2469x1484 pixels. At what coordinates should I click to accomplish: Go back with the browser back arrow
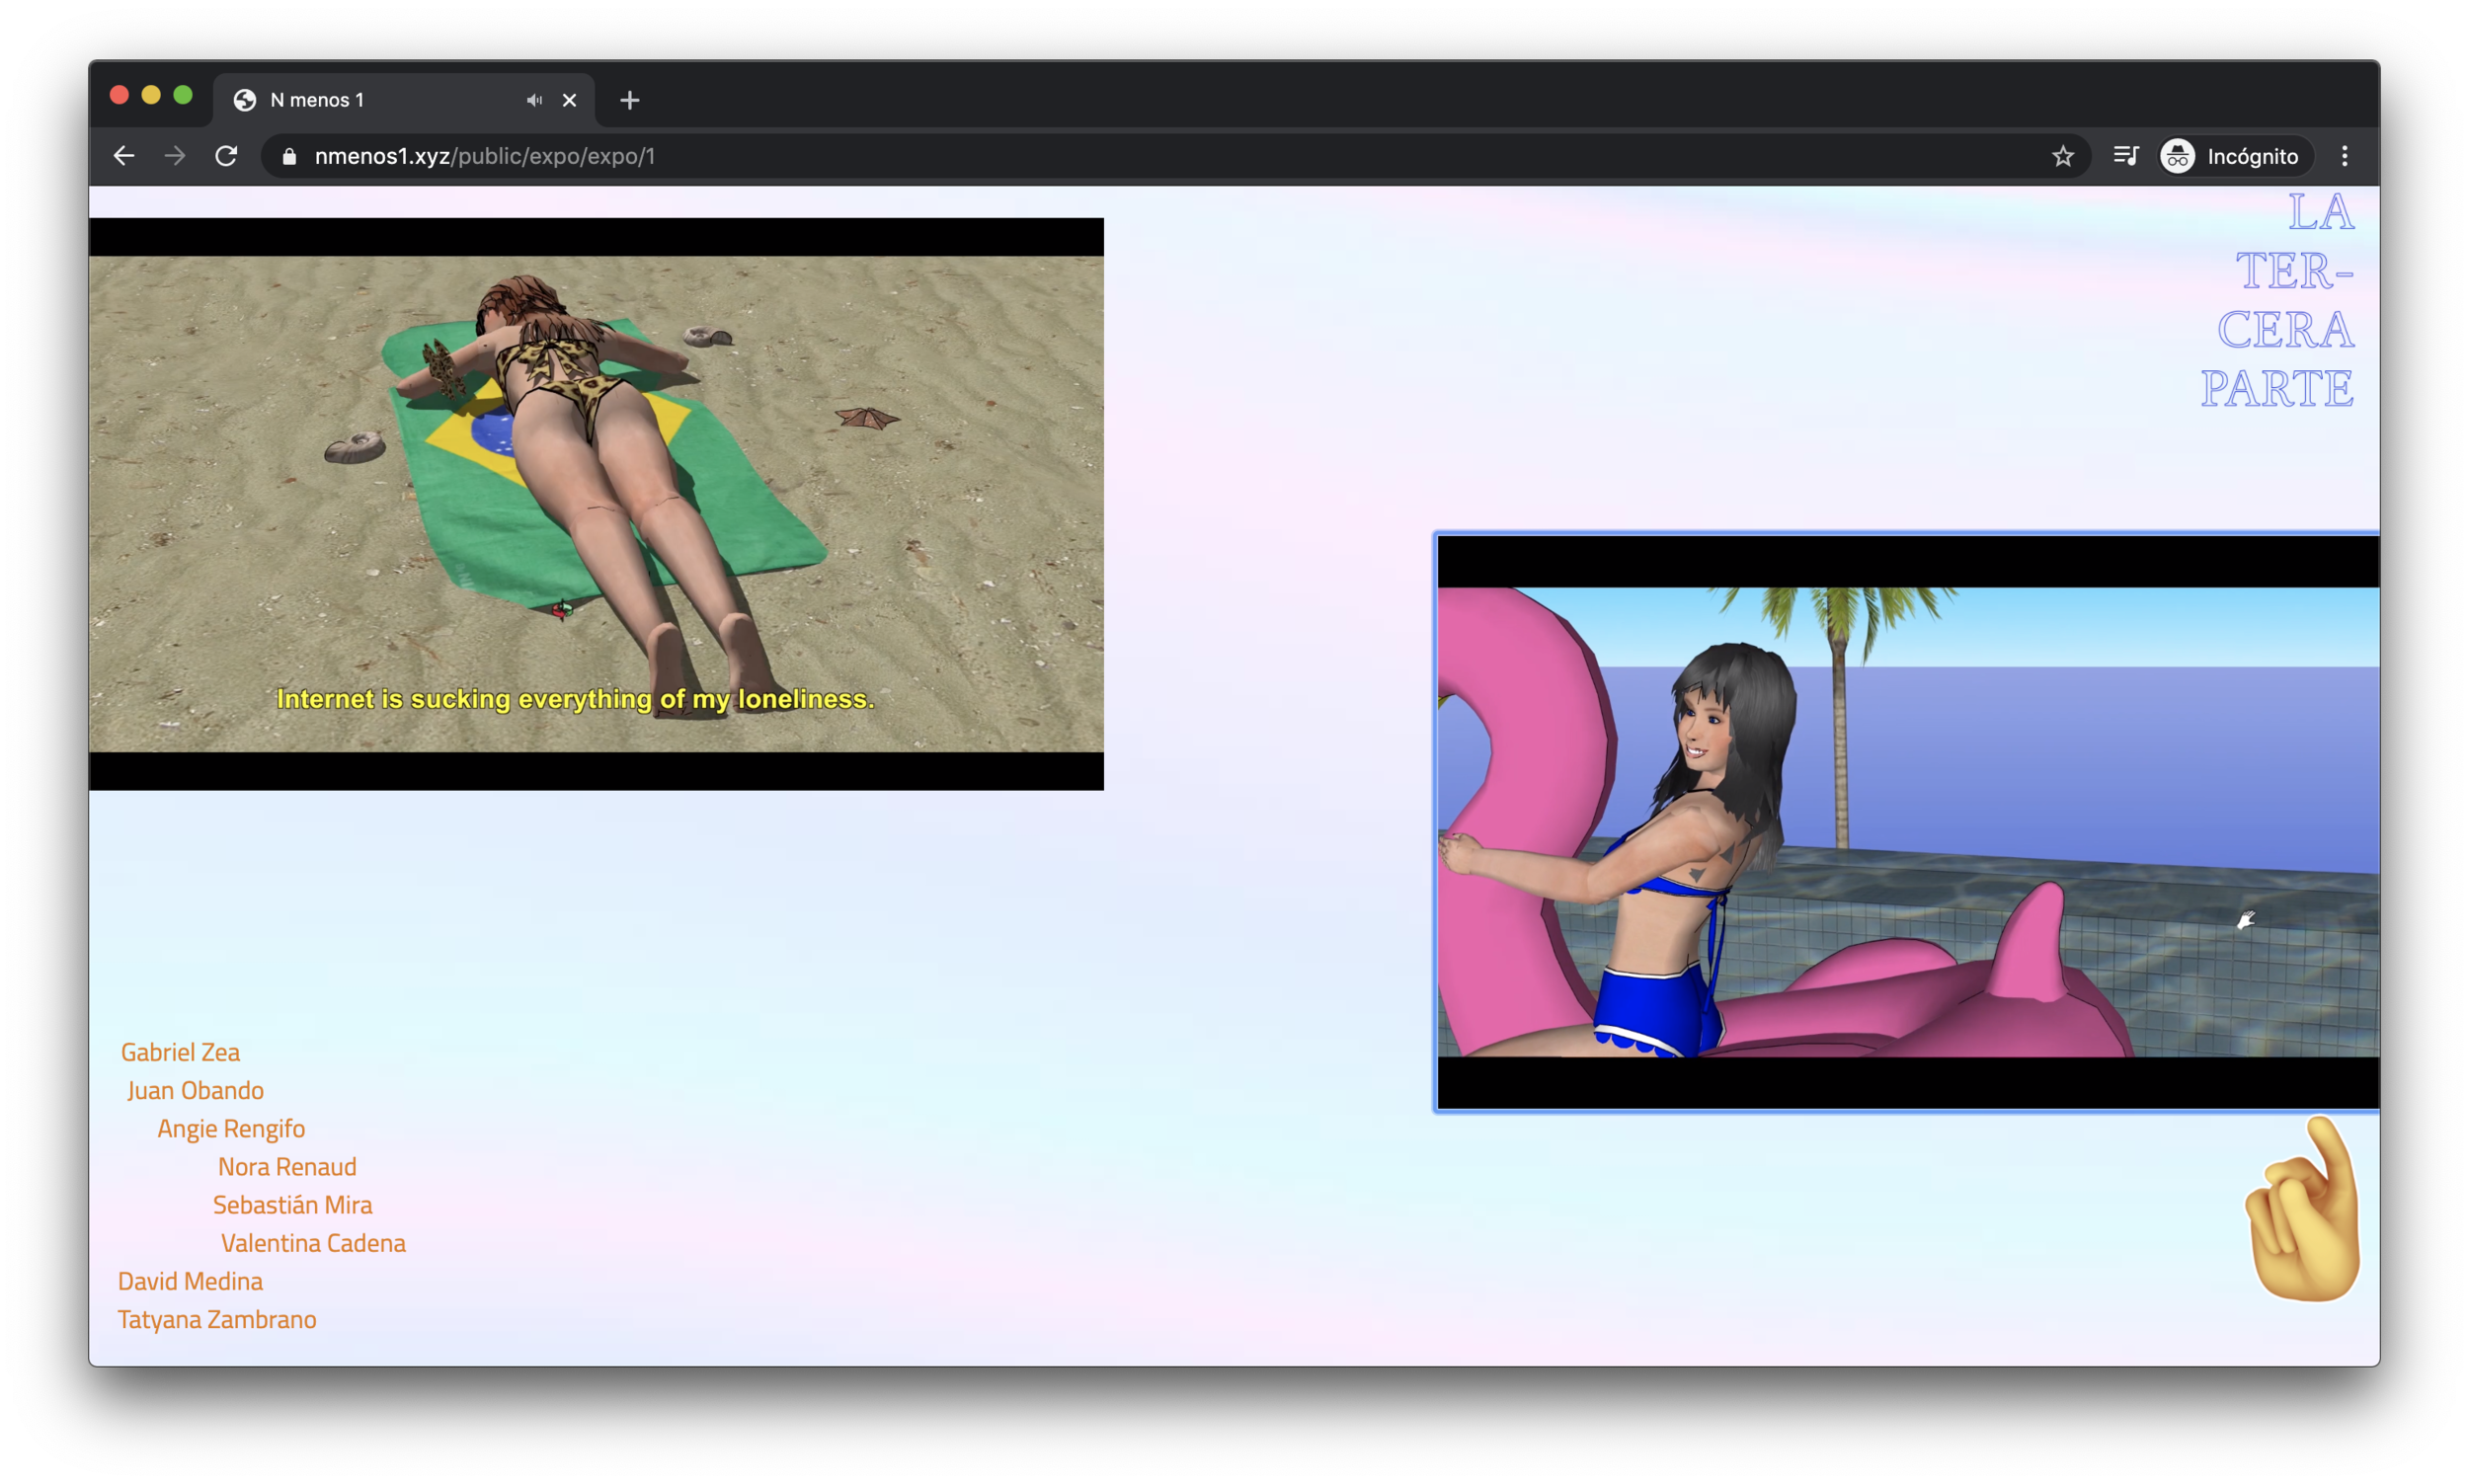pyautogui.click(x=124, y=156)
